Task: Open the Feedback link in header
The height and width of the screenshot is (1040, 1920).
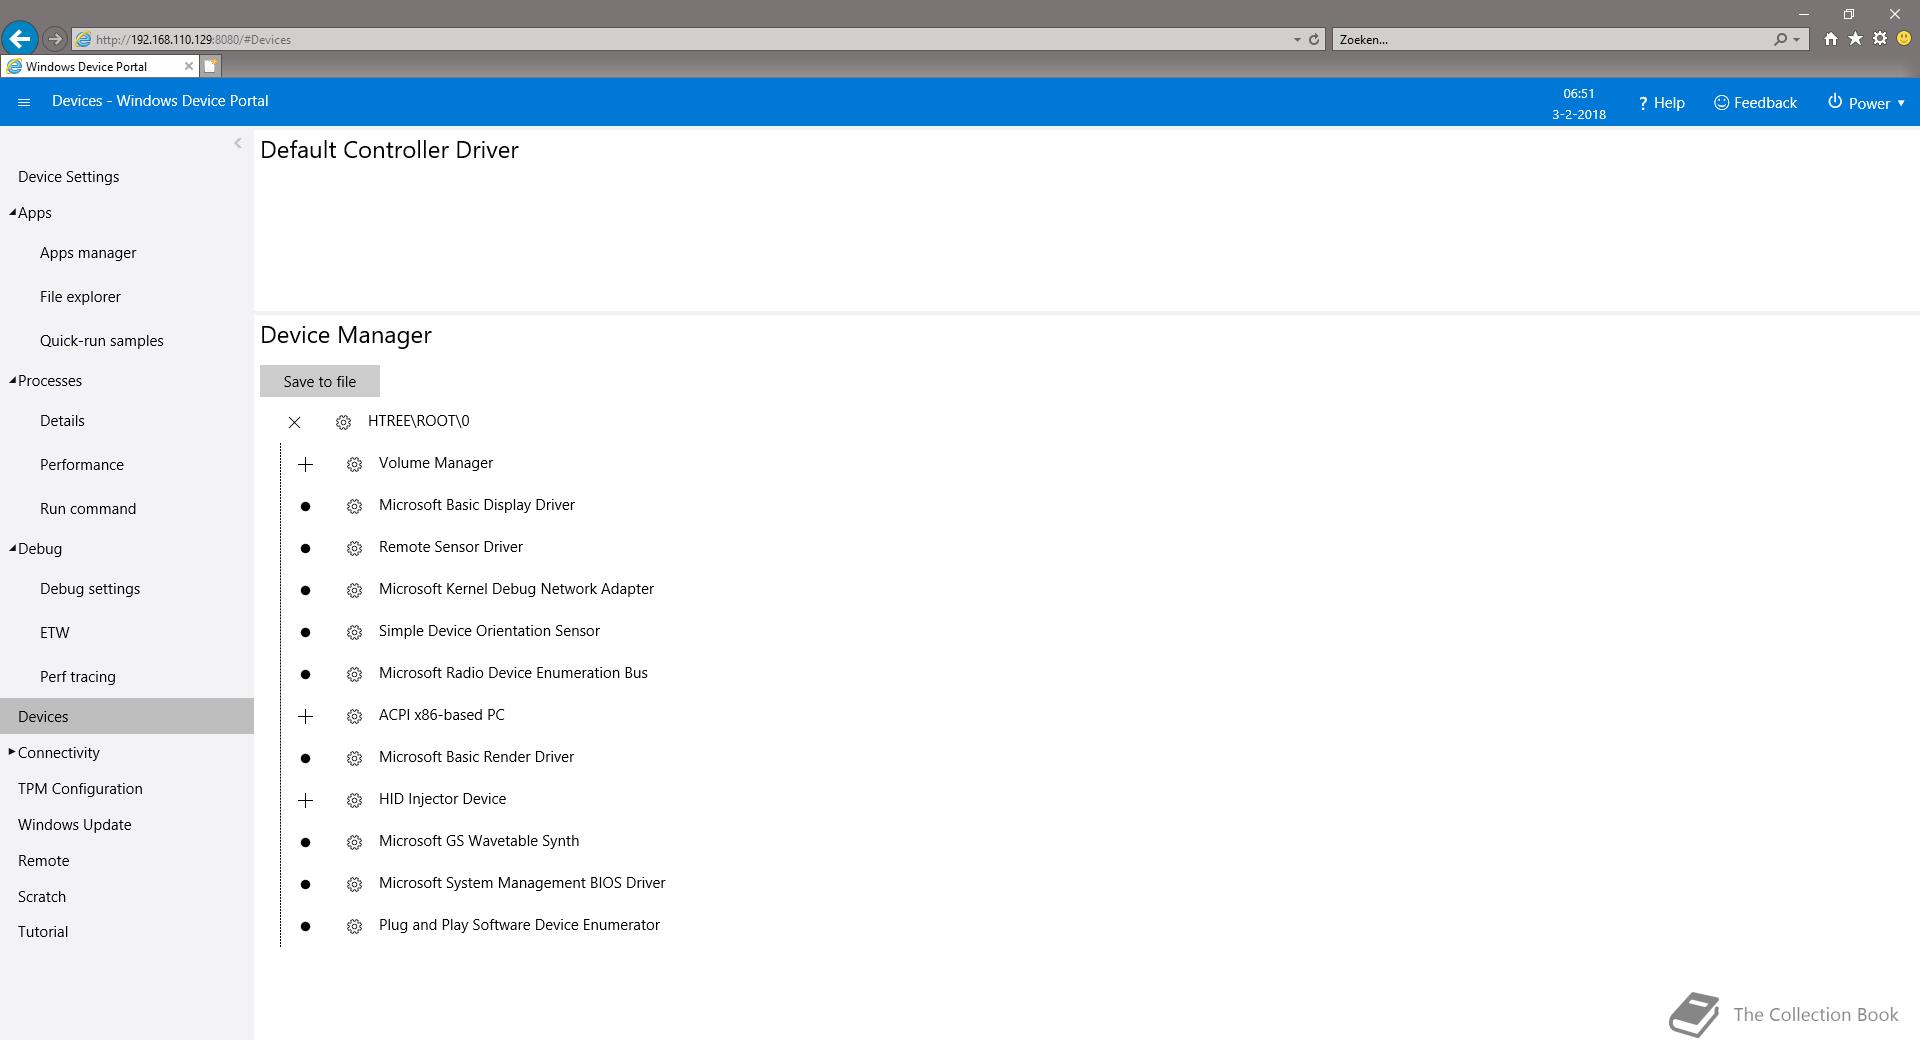Action: [x=1755, y=103]
